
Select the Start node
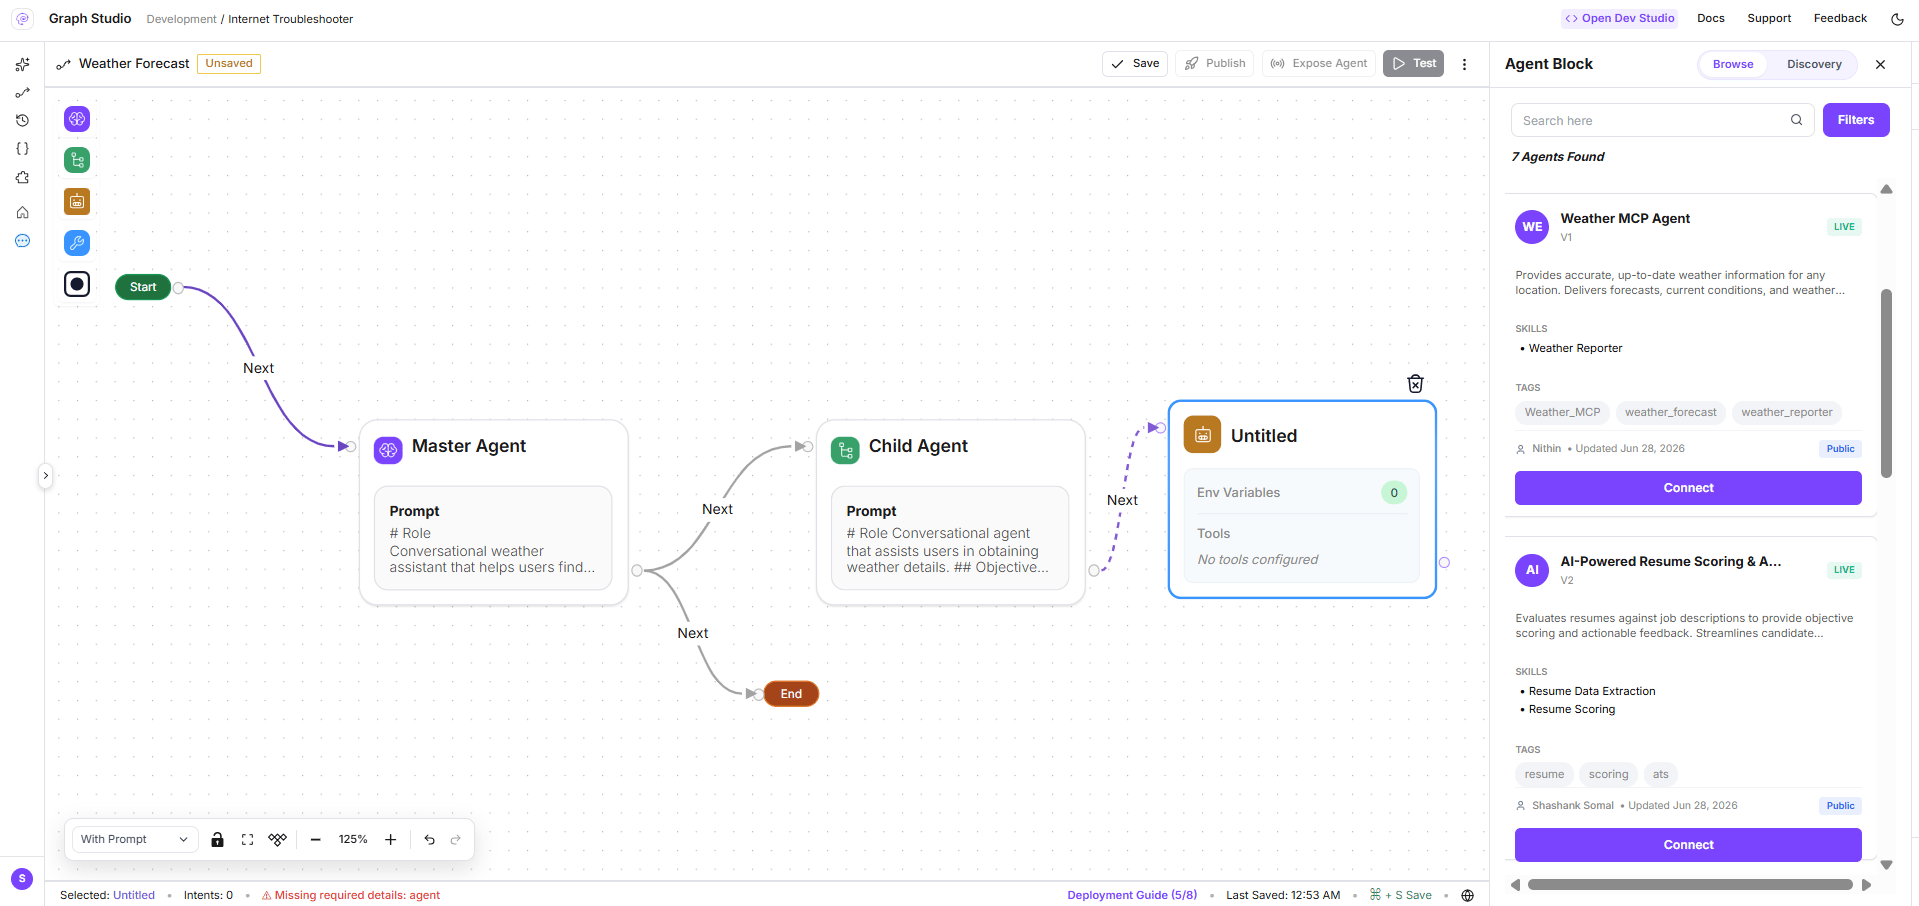pyautogui.click(x=143, y=287)
